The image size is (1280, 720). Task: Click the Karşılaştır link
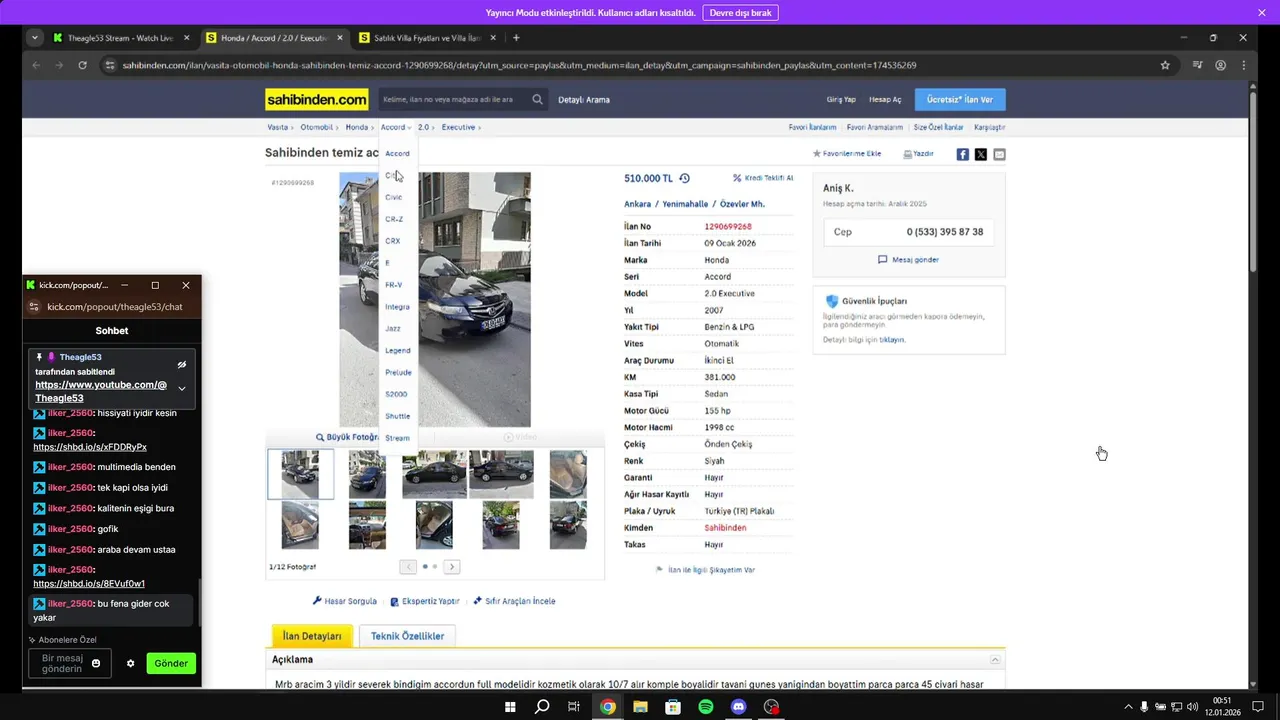pos(990,127)
